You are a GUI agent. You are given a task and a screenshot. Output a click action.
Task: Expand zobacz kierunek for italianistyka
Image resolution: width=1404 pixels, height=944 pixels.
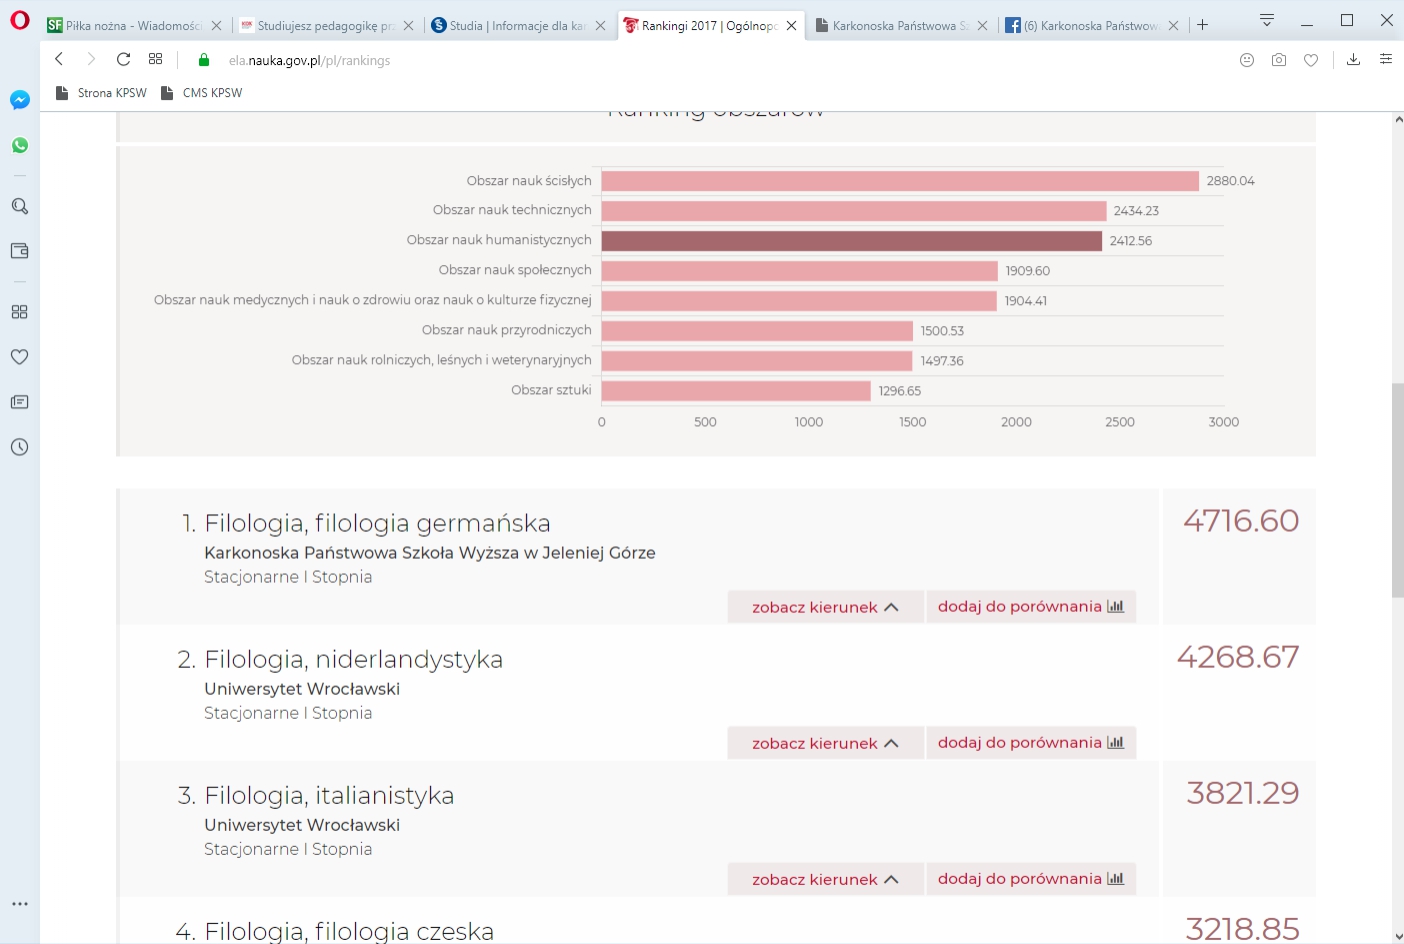coord(825,879)
